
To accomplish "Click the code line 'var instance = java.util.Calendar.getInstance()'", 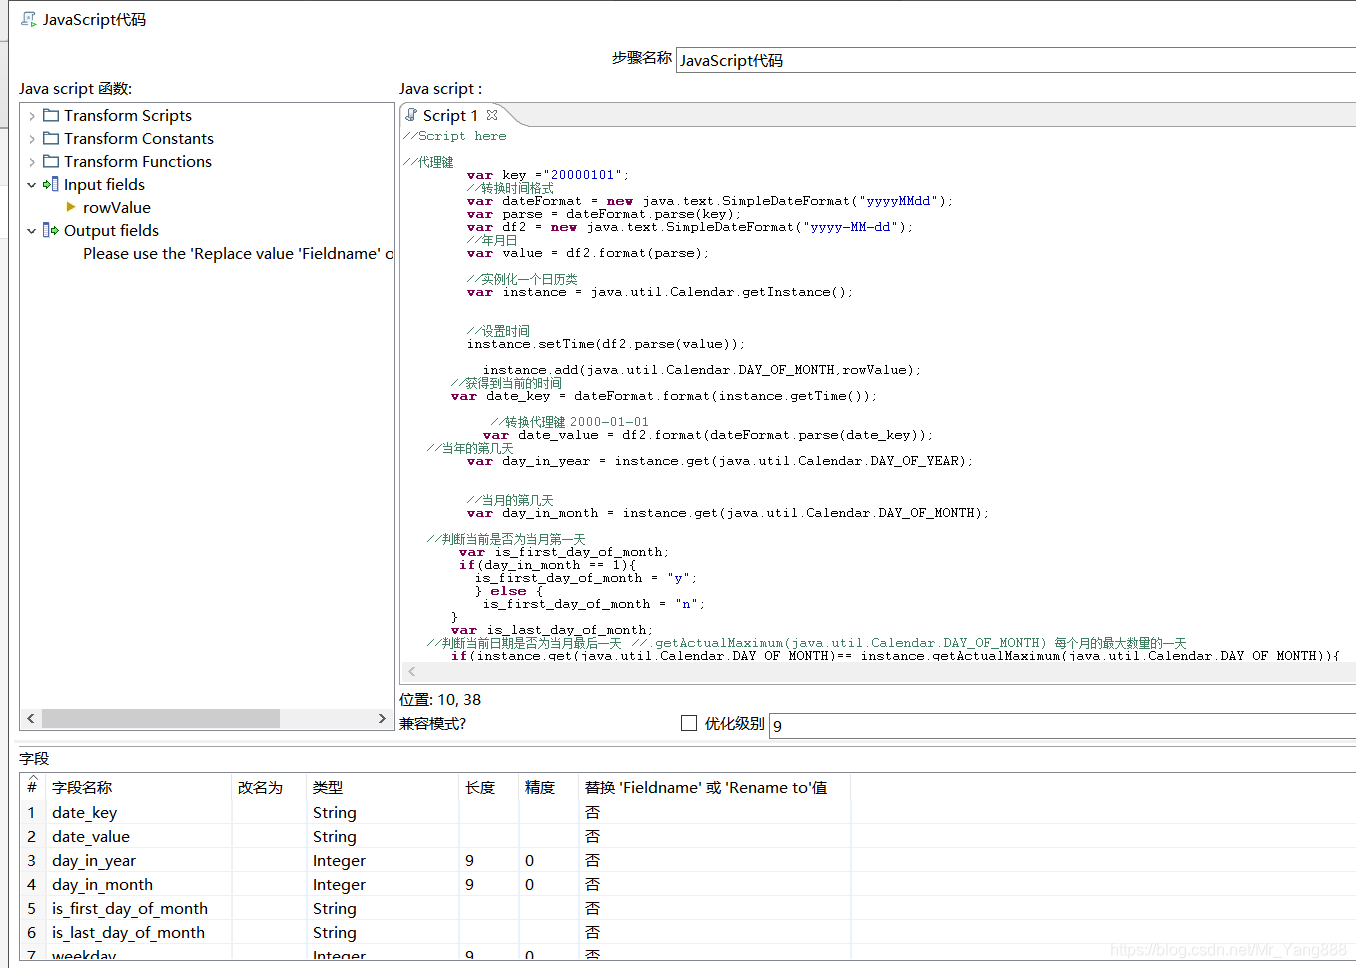I will click(660, 292).
